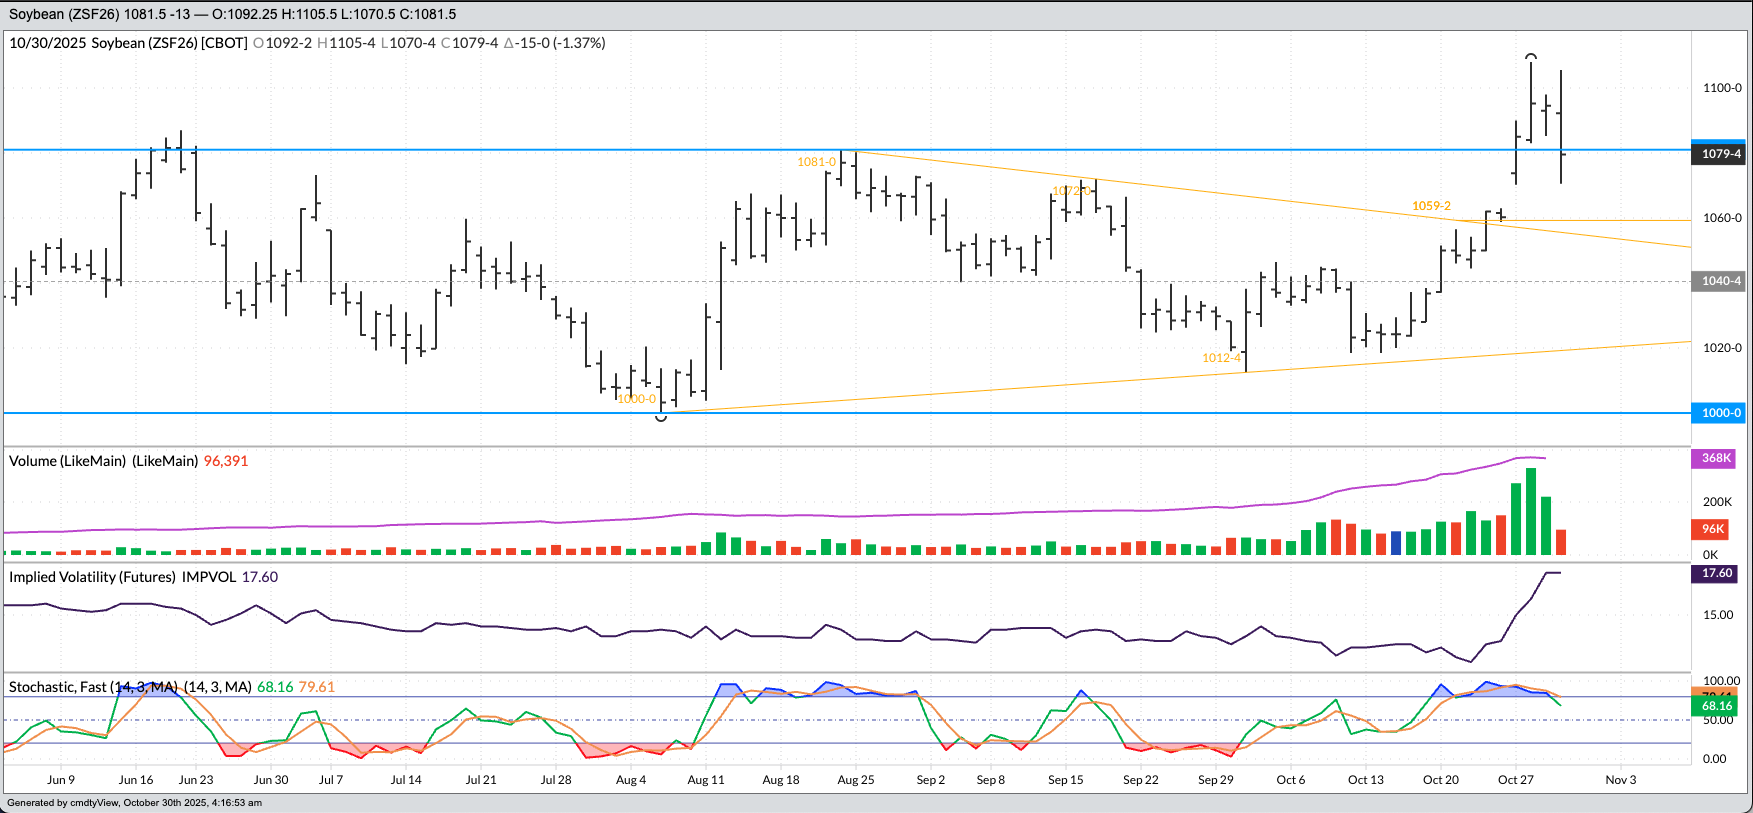Select the blue 1000-0 support level label
Viewport: 1753px width, 813px height.
1720,412
